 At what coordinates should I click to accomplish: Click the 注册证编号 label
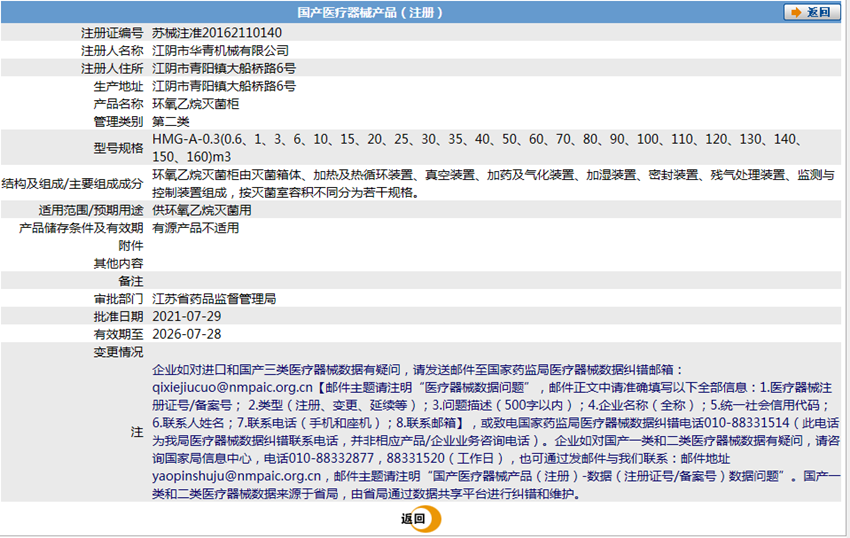tap(112, 33)
